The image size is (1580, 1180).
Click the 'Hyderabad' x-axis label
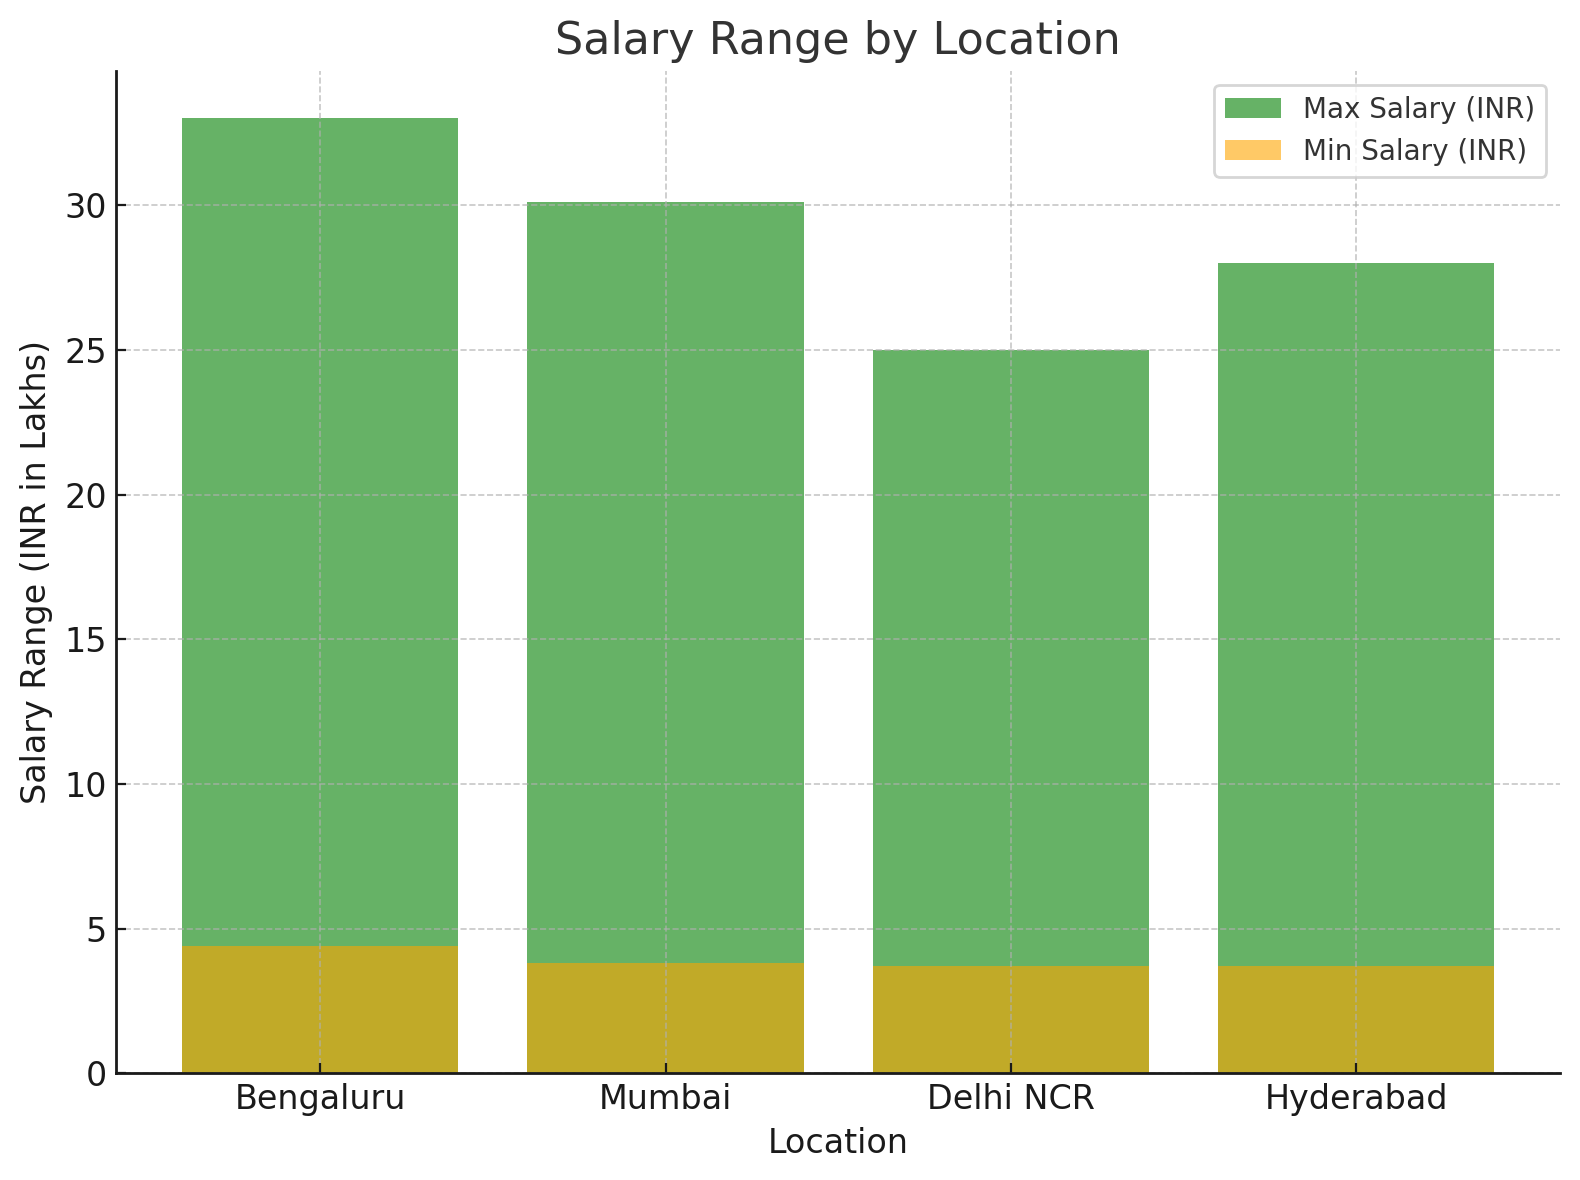1356,1098
